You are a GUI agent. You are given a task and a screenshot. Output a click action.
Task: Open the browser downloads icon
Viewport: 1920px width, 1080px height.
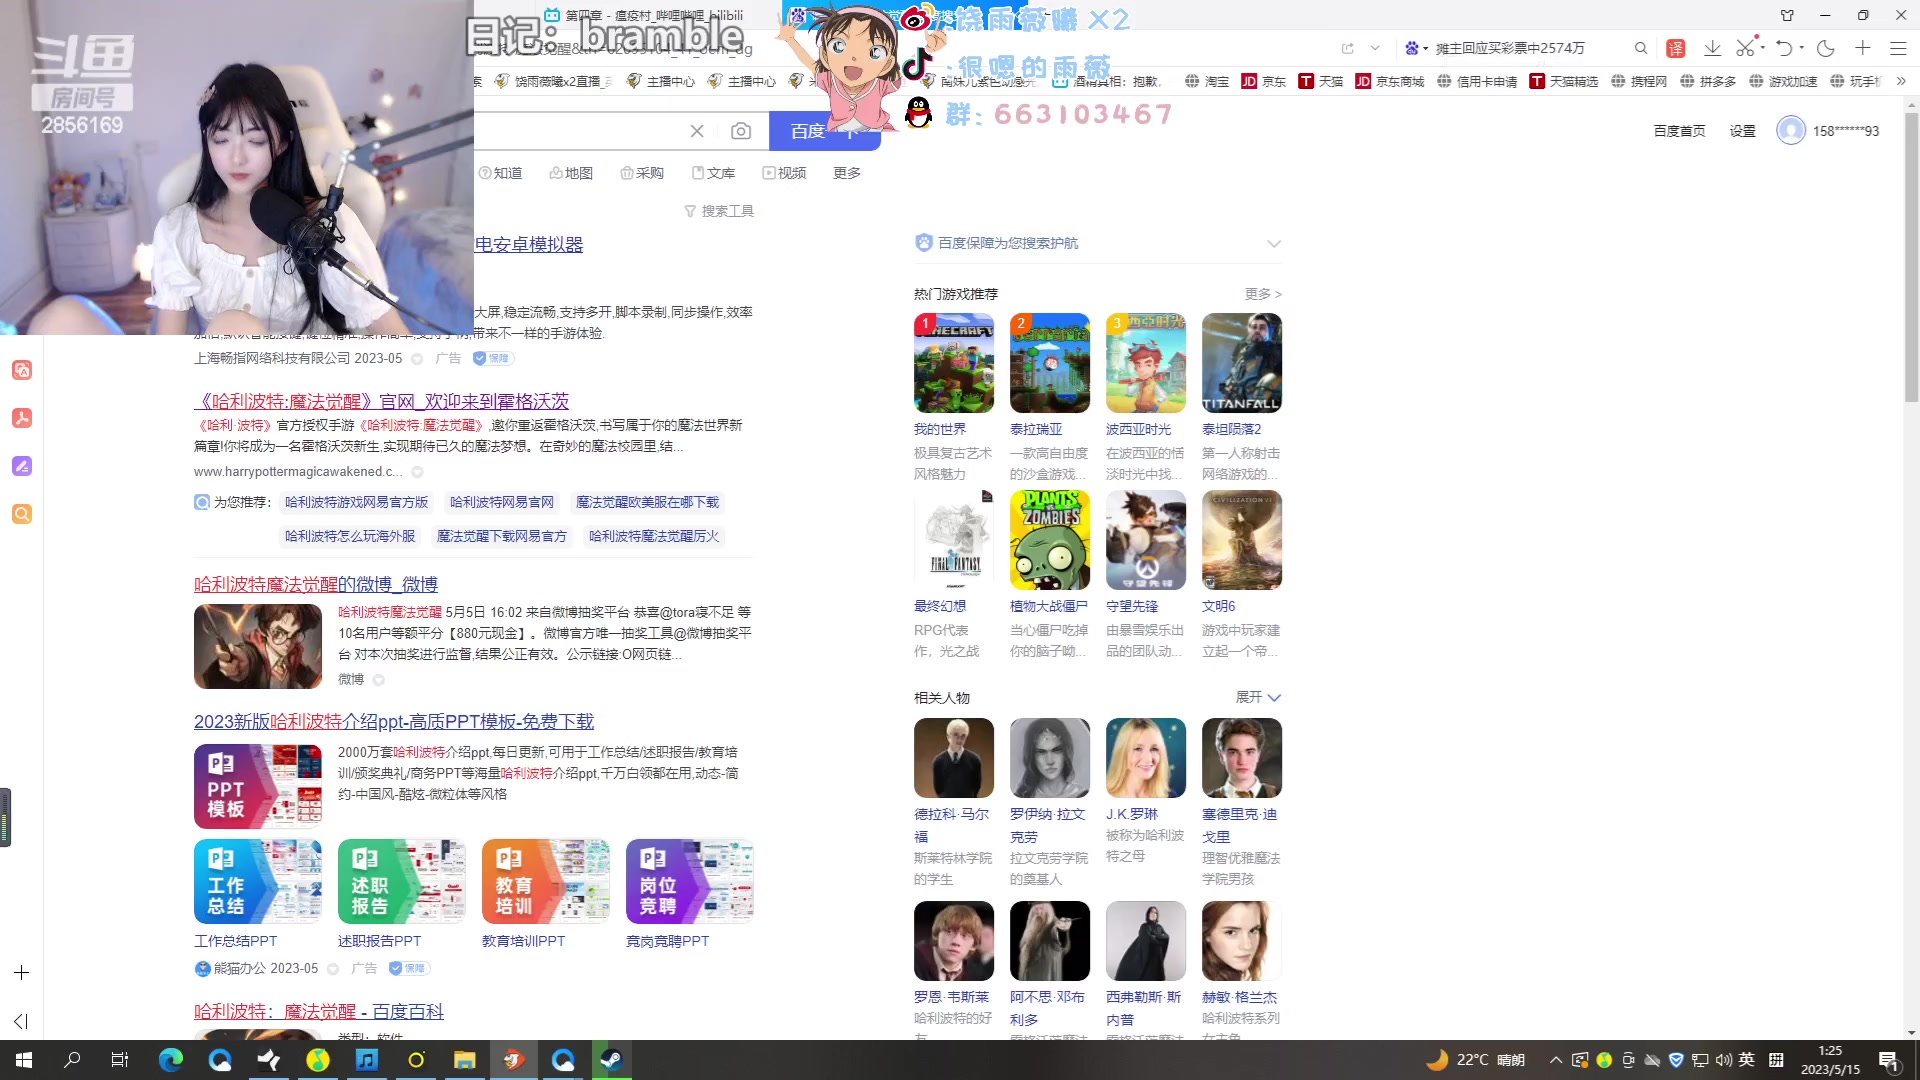[1712, 48]
